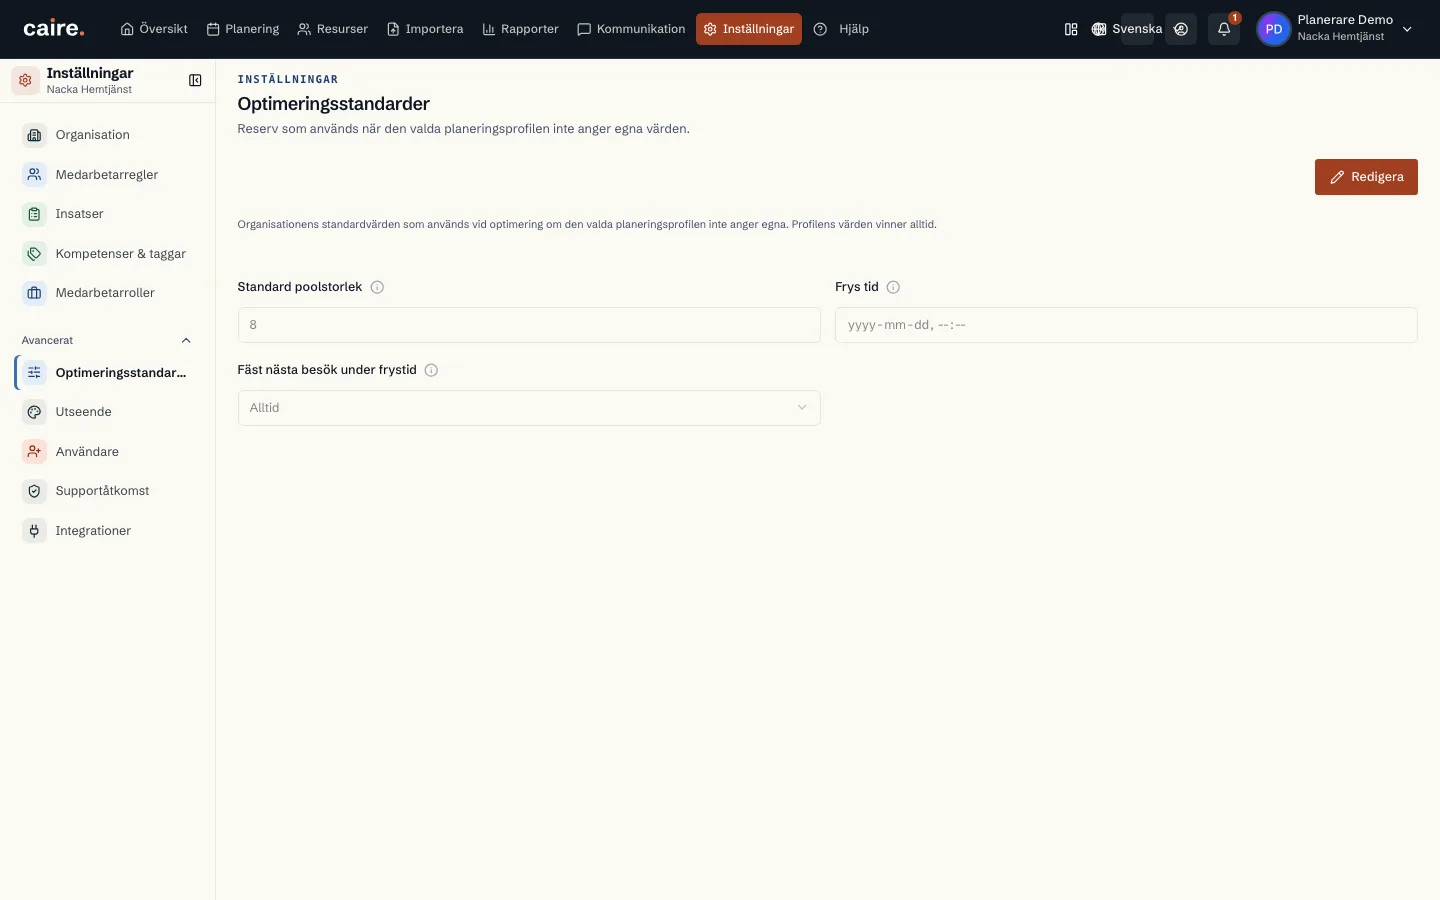Select the Inställningar top navigation item
The width and height of the screenshot is (1440, 900).
pyautogui.click(x=749, y=29)
